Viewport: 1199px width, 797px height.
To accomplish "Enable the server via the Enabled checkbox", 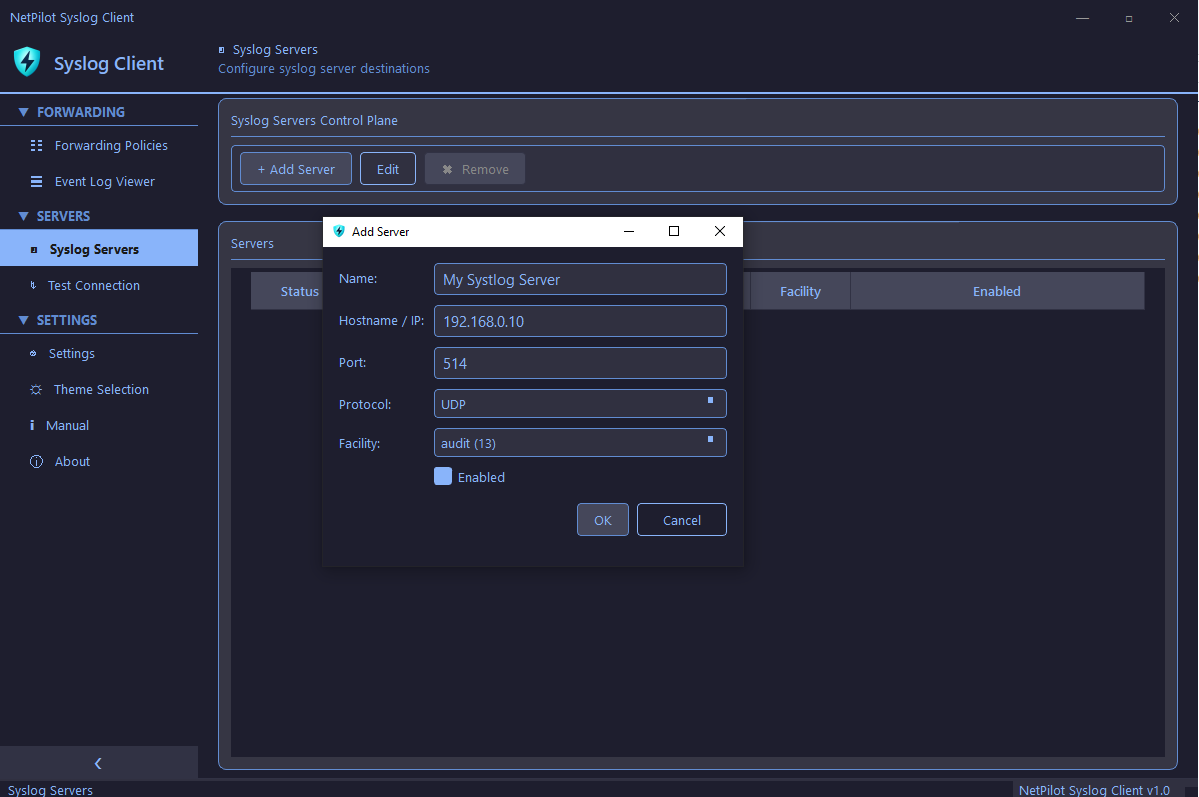I will click(x=442, y=476).
